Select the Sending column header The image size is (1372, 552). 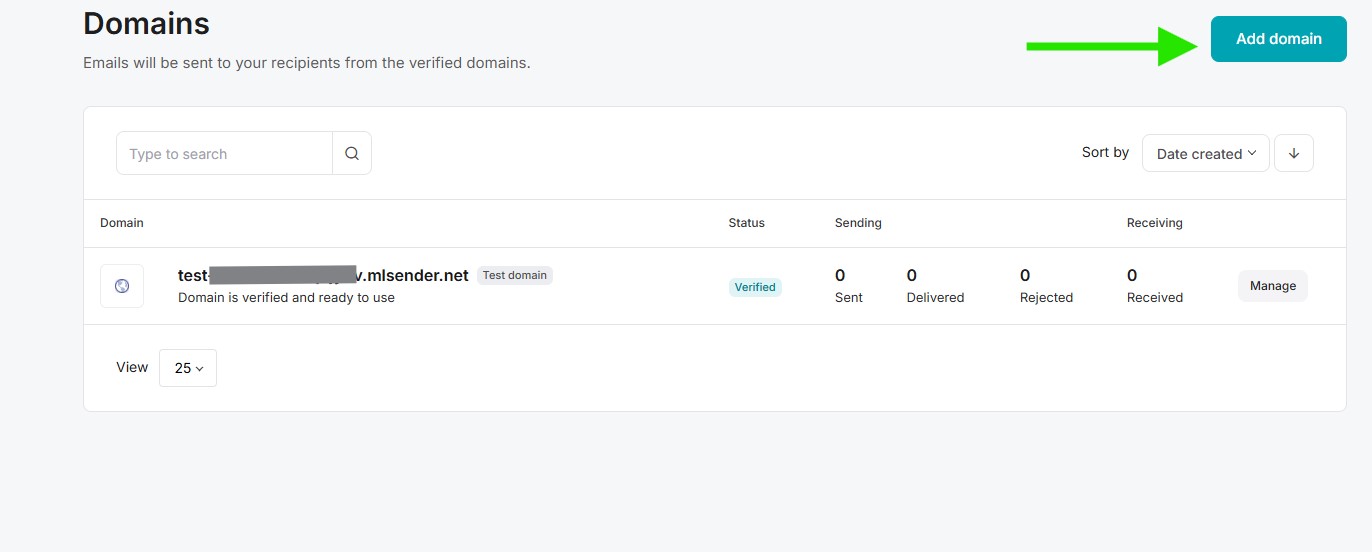click(x=858, y=223)
